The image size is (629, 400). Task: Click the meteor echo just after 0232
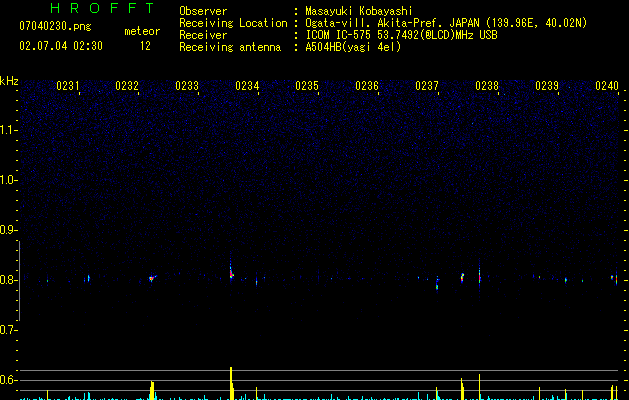152,278
